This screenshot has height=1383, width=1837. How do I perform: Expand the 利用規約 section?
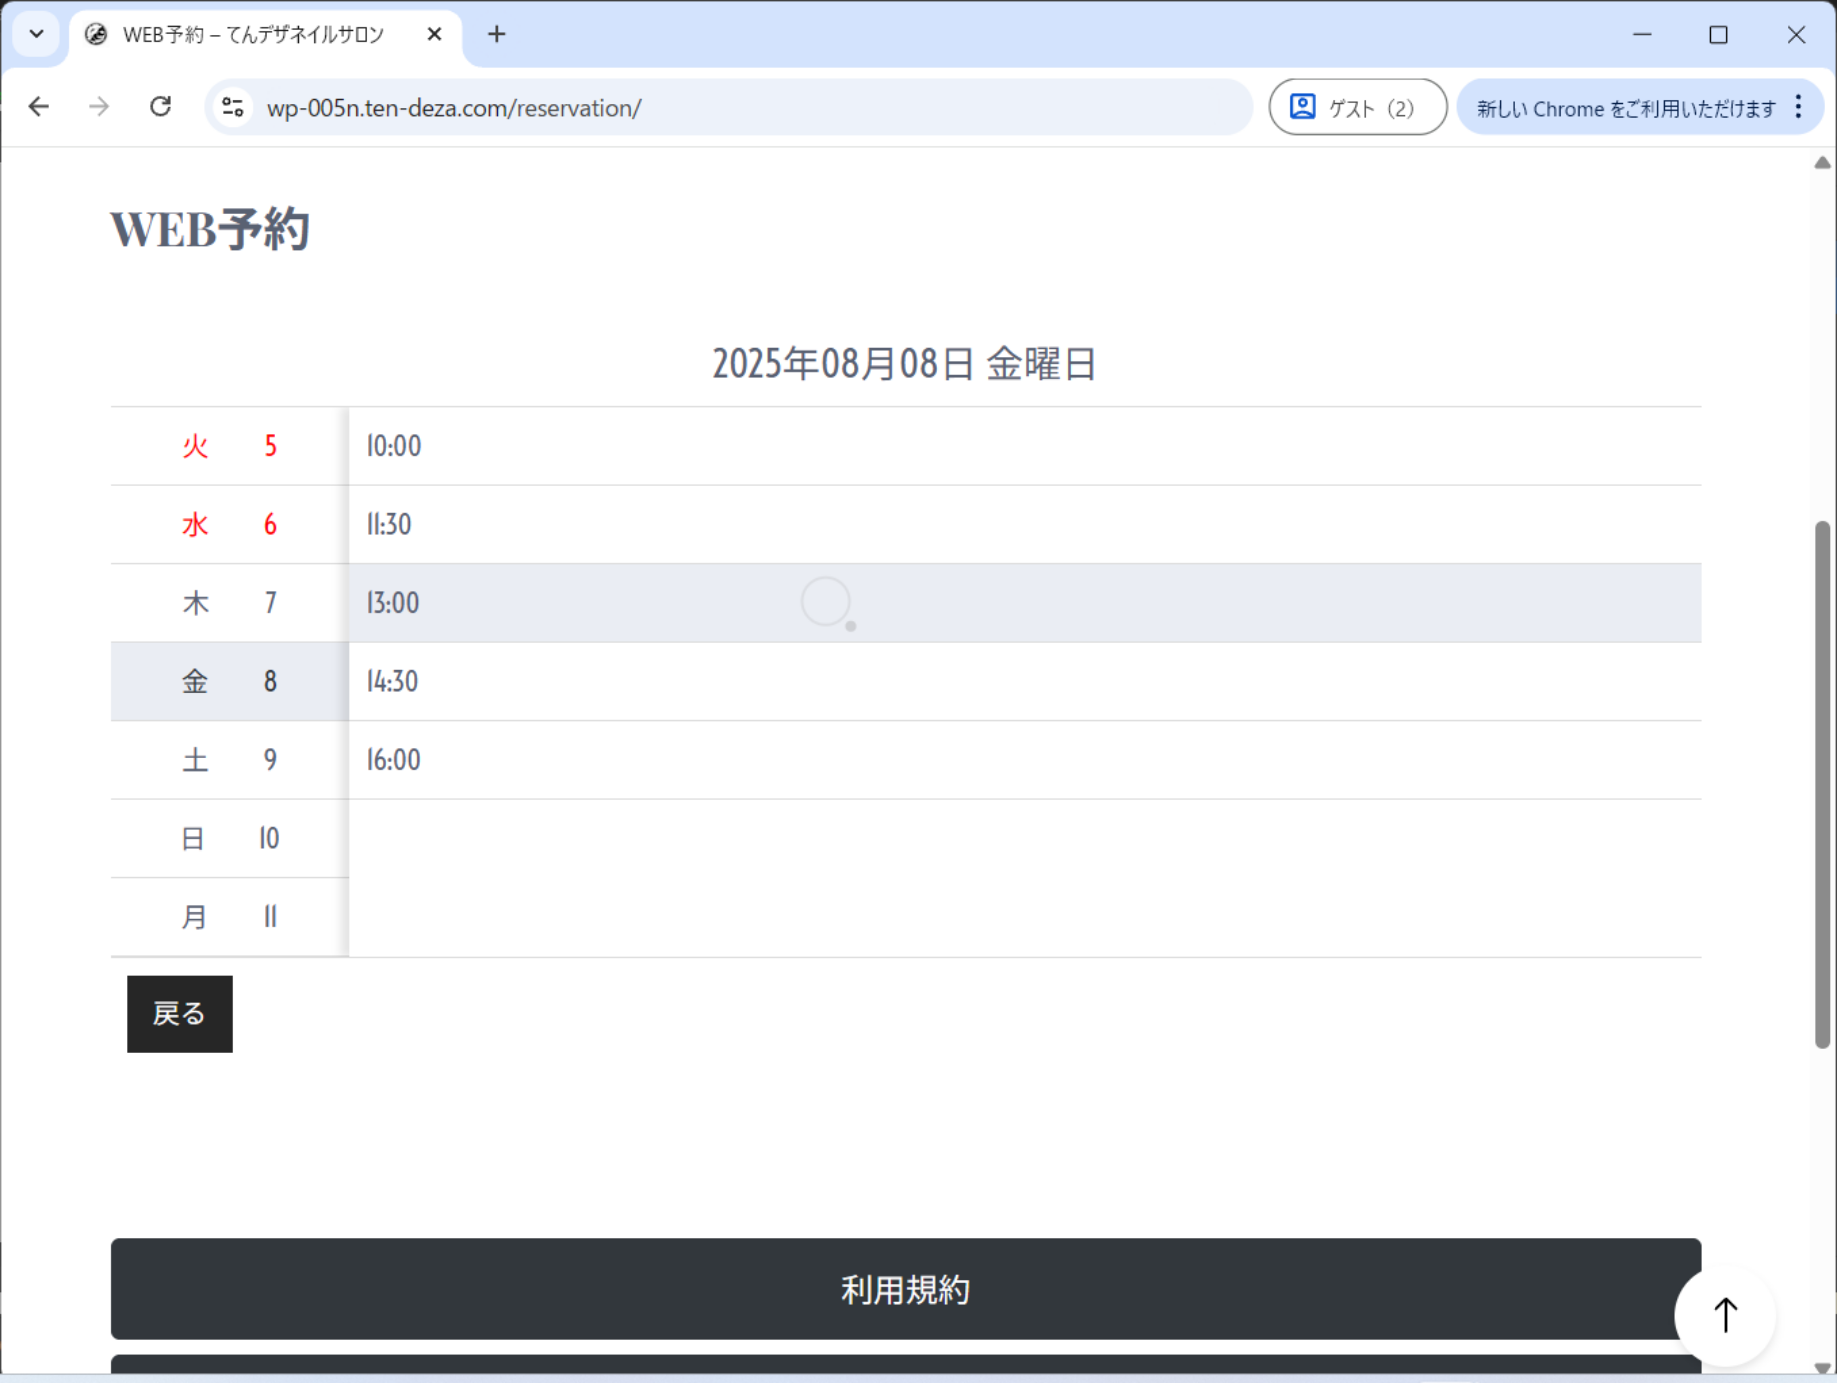click(x=905, y=1289)
